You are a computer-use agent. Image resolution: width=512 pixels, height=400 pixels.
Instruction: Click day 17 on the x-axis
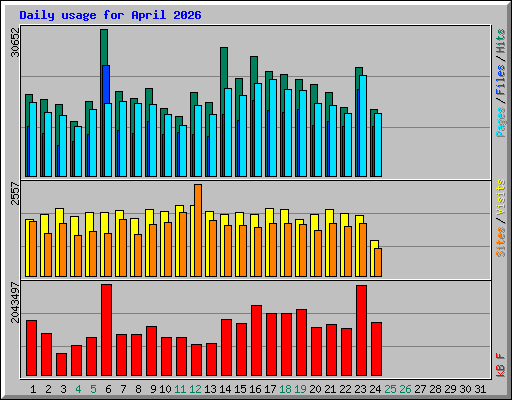tap(270, 389)
